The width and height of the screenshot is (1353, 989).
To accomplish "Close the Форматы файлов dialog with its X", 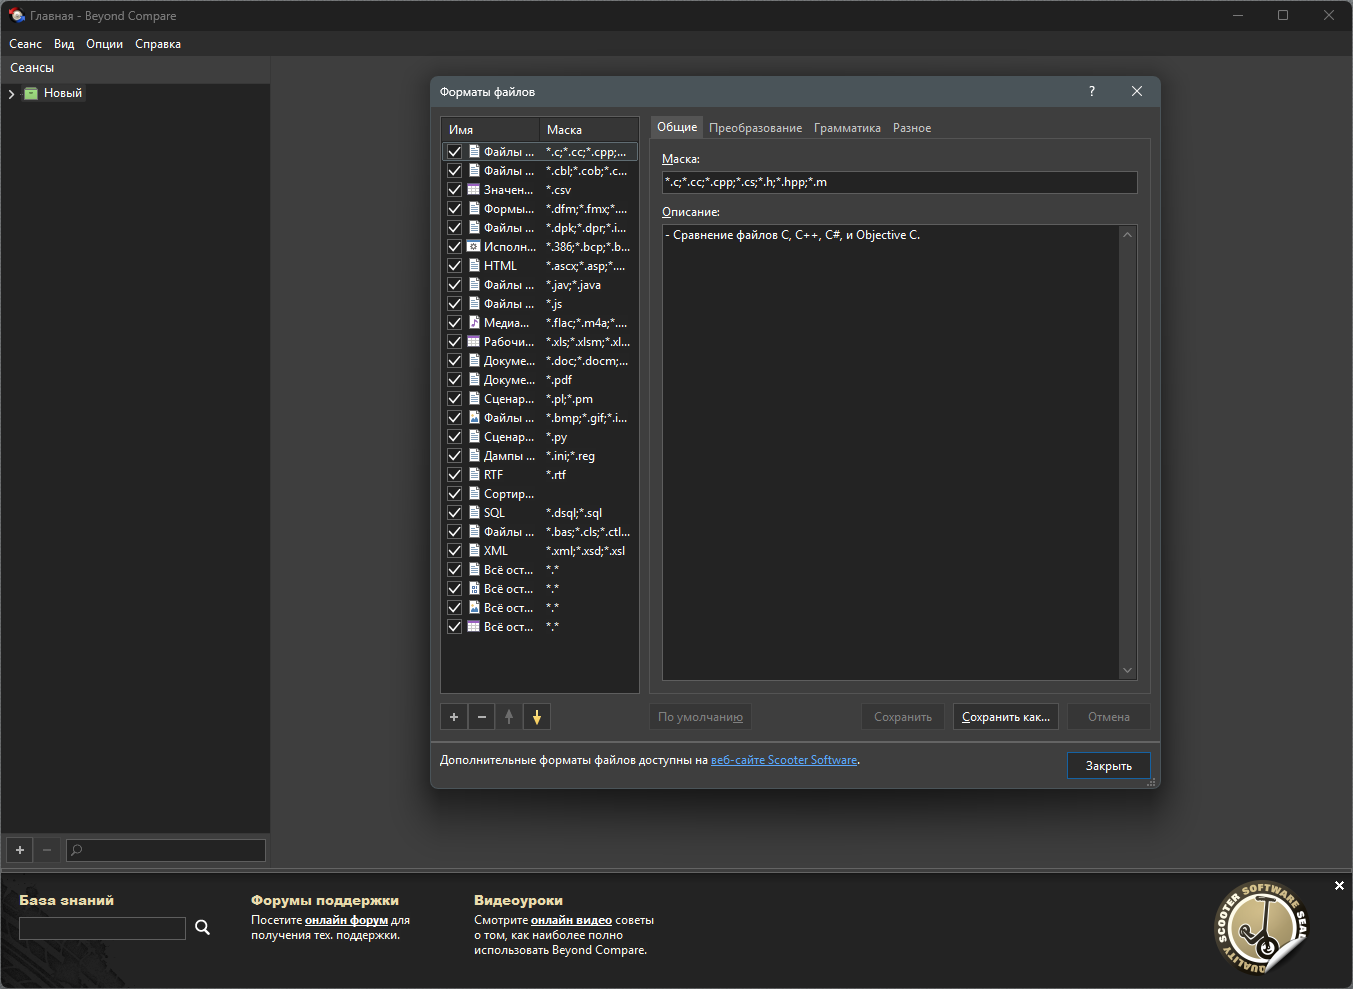I will pos(1137,91).
